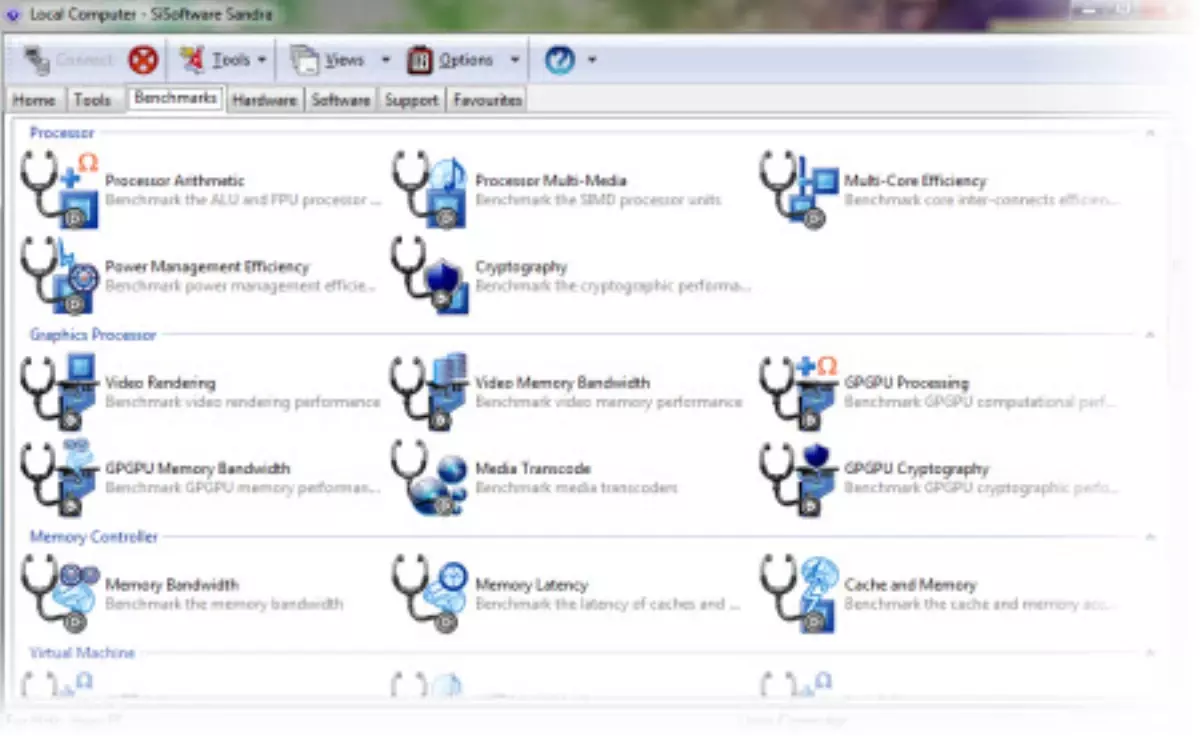Screen dimensions: 1200x736
Task: Click the help question mark button
Action: [559, 60]
